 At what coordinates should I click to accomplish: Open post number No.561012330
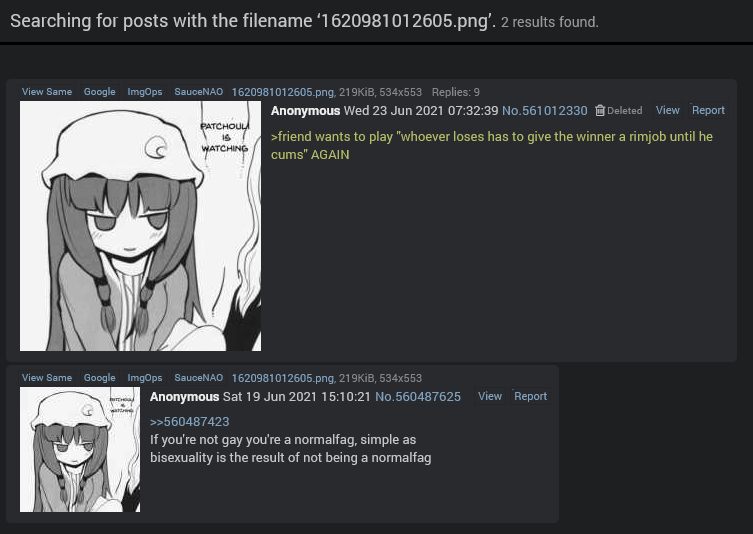[545, 110]
